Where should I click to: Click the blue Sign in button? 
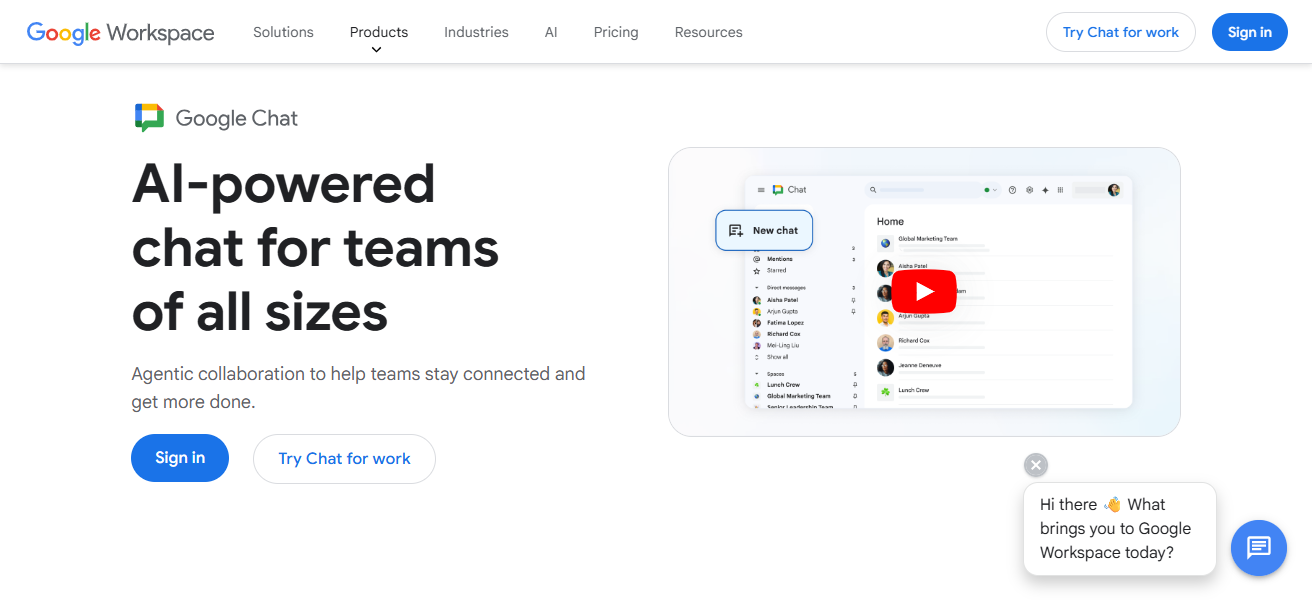tap(1249, 31)
